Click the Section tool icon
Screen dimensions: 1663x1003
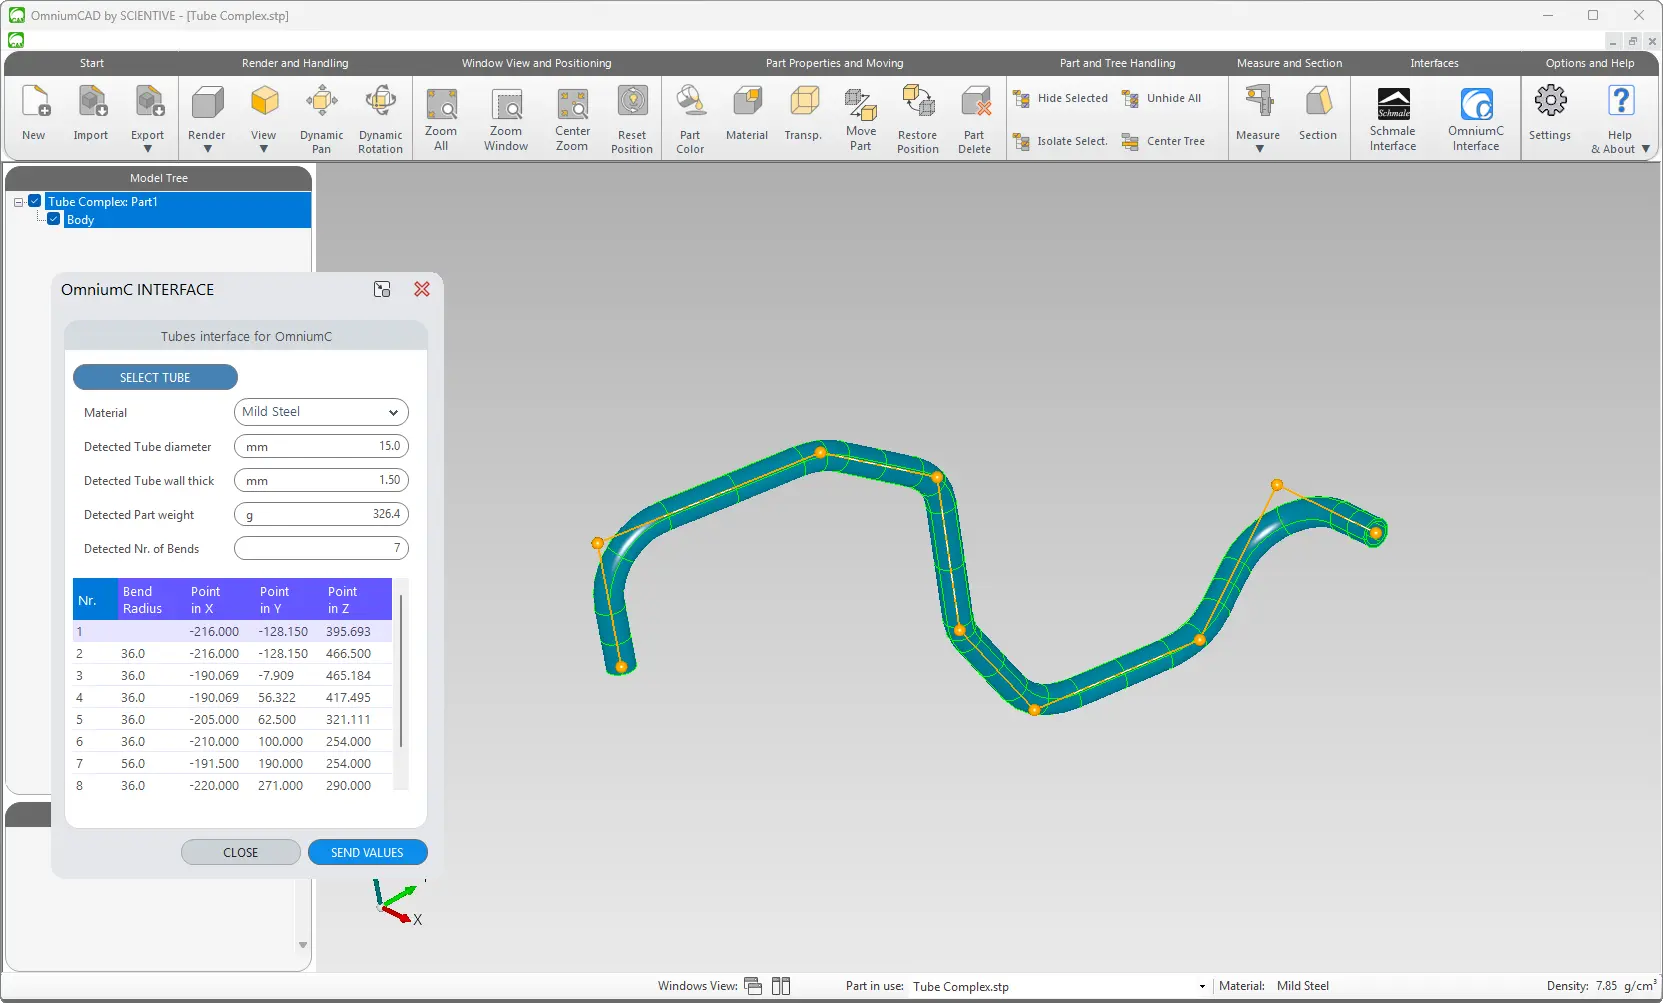(x=1318, y=102)
